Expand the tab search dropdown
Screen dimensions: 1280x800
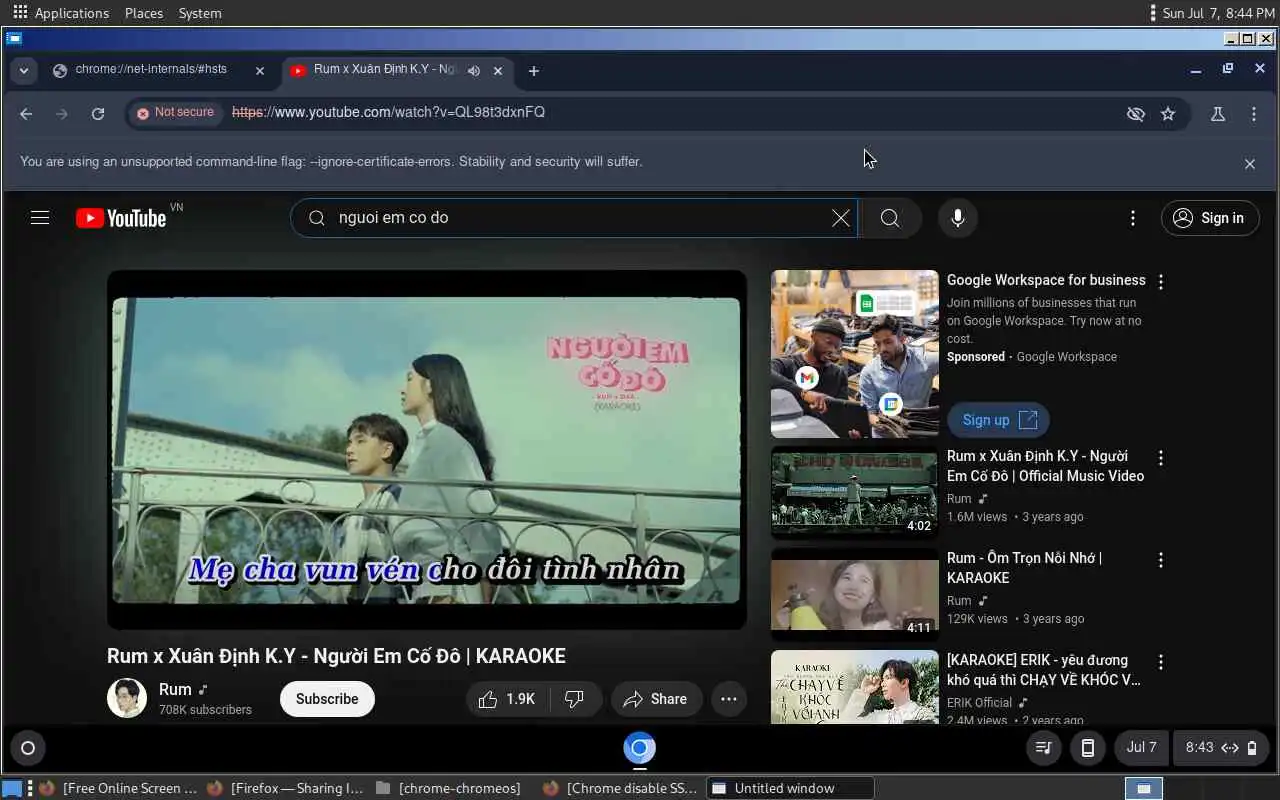click(x=23, y=71)
